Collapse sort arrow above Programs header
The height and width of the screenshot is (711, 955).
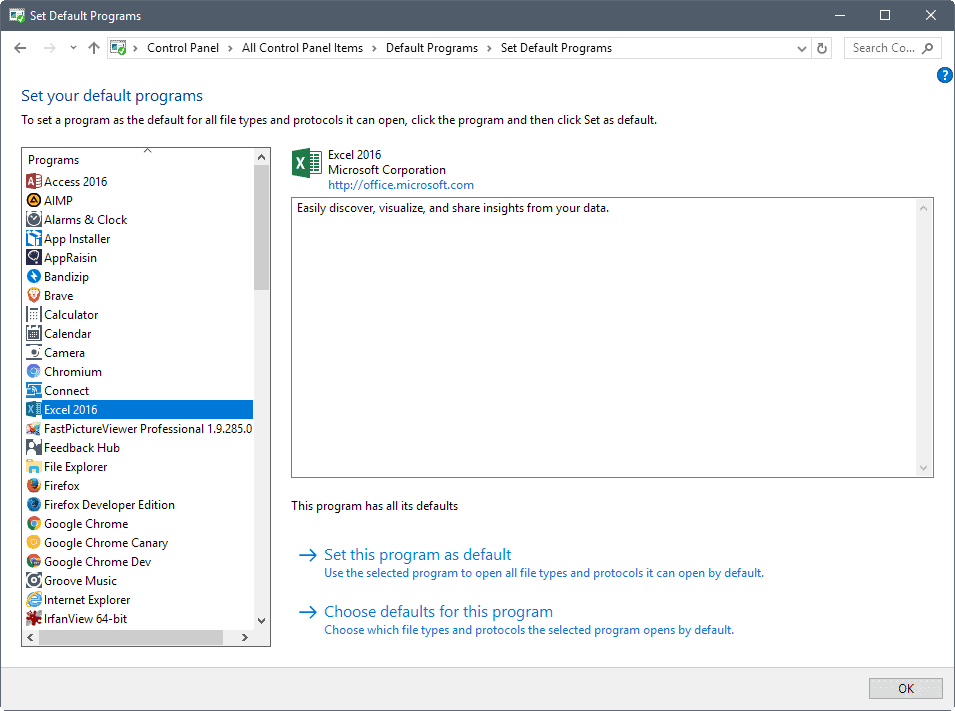coord(147,150)
